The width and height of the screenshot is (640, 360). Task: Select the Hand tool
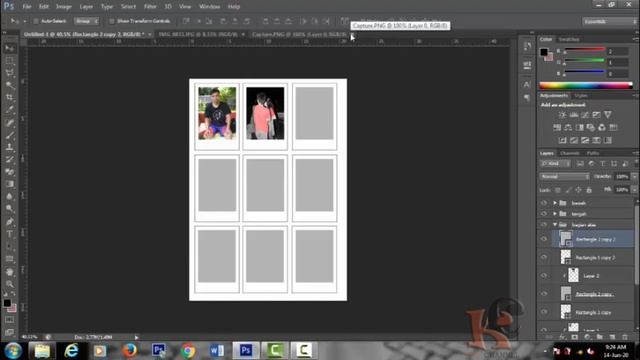[x=9, y=271]
